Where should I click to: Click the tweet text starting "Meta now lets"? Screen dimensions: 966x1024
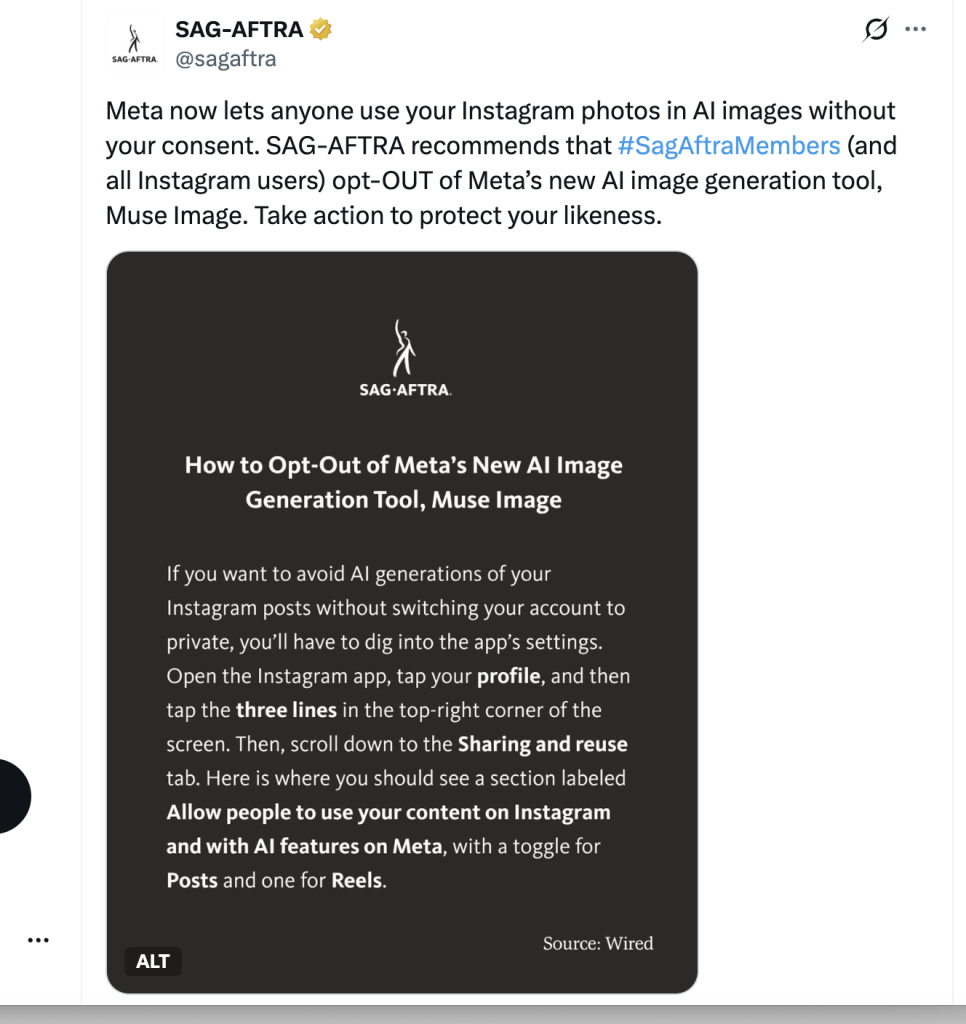click(501, 163)
